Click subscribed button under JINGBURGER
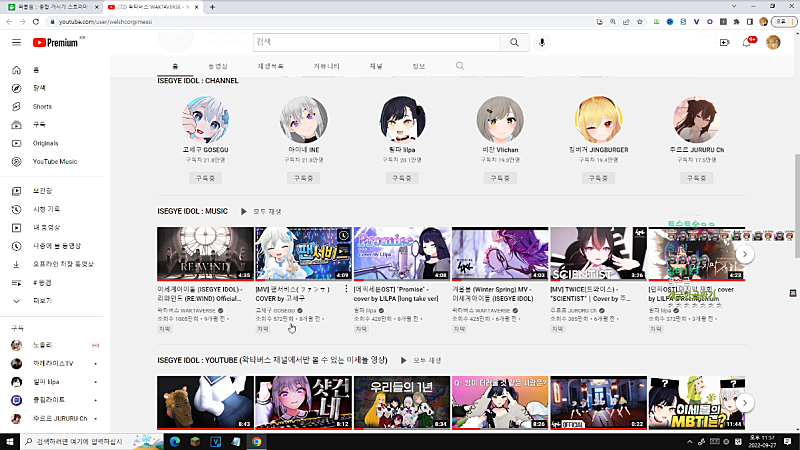 click(x=598, y=178)
